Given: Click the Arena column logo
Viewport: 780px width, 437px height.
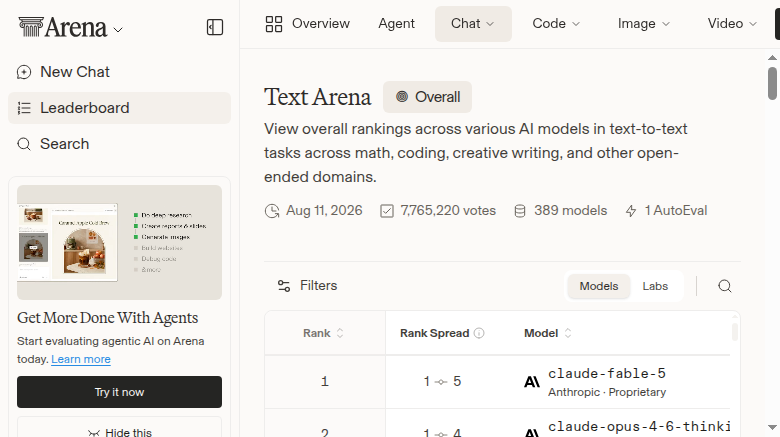Looking at the screenshot, I should [x=31, y=27].
